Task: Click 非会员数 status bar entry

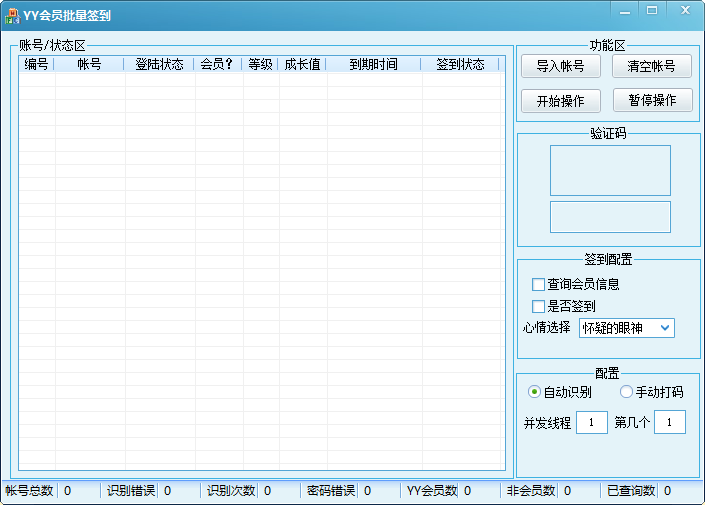Action: pos(531,491)
